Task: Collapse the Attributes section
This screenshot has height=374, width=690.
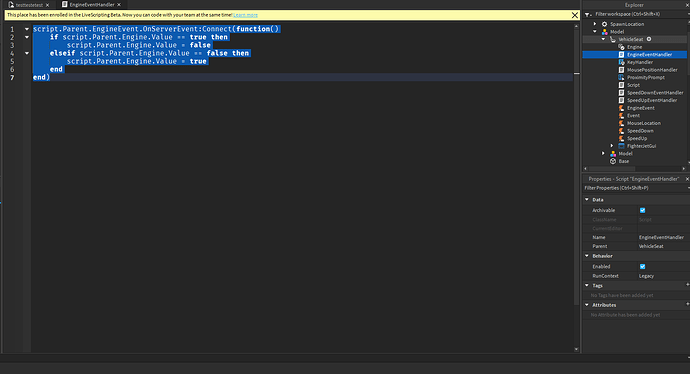Action: [587, 304]
